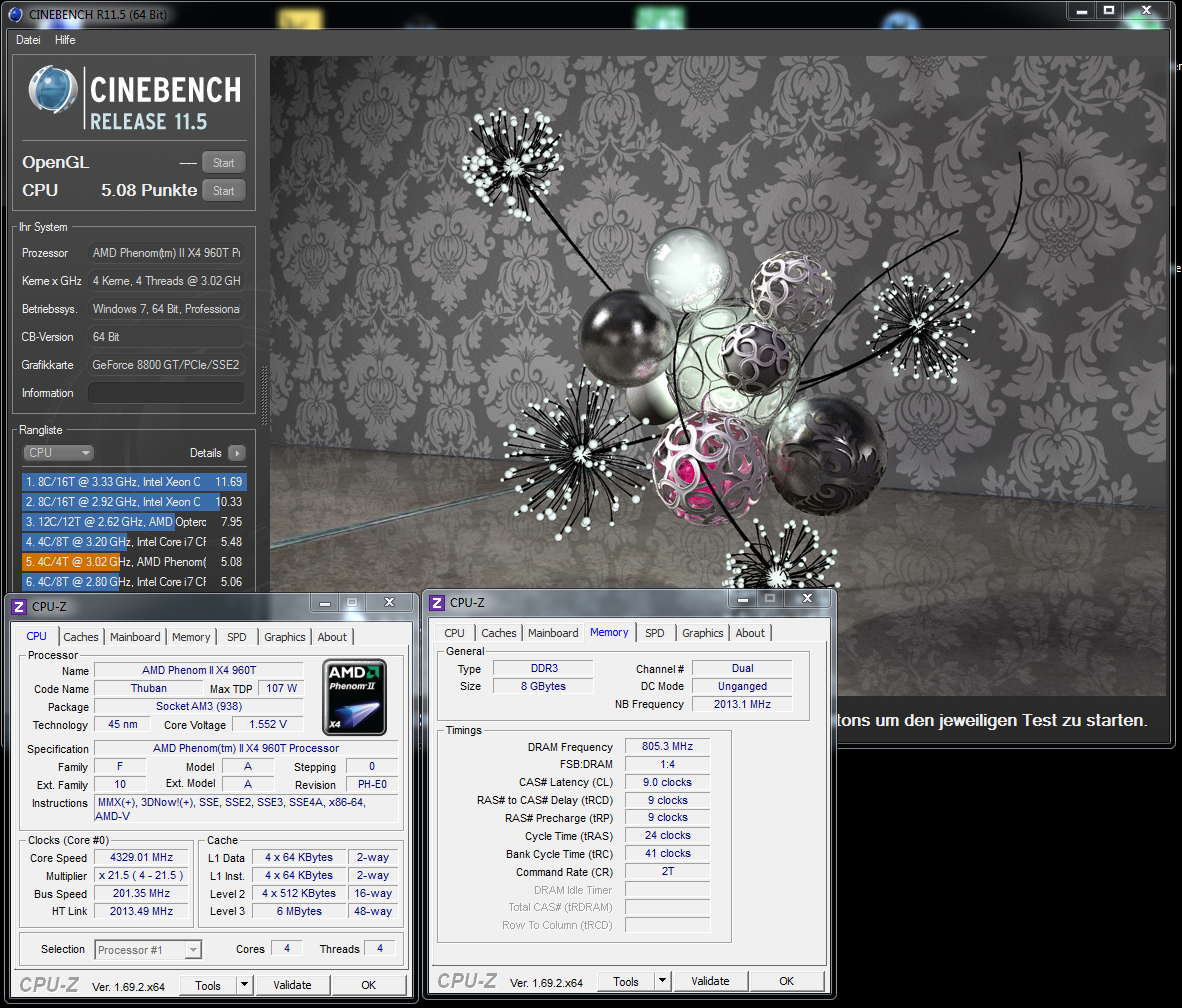1182x1008 pixels.
Task: Select ranking entry 8C/16T @ 3.33 GHz Intel Xeon
Action: tap(134, 482)
